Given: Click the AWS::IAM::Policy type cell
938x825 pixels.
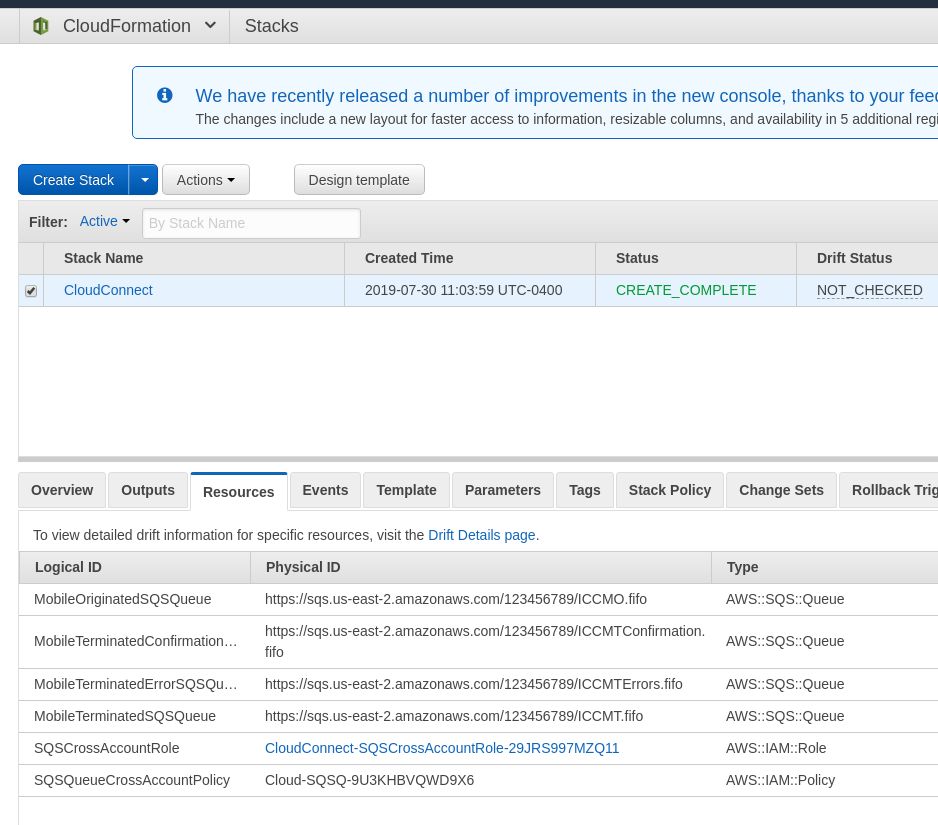Looking at the screenshot, I should click(780, 780).
